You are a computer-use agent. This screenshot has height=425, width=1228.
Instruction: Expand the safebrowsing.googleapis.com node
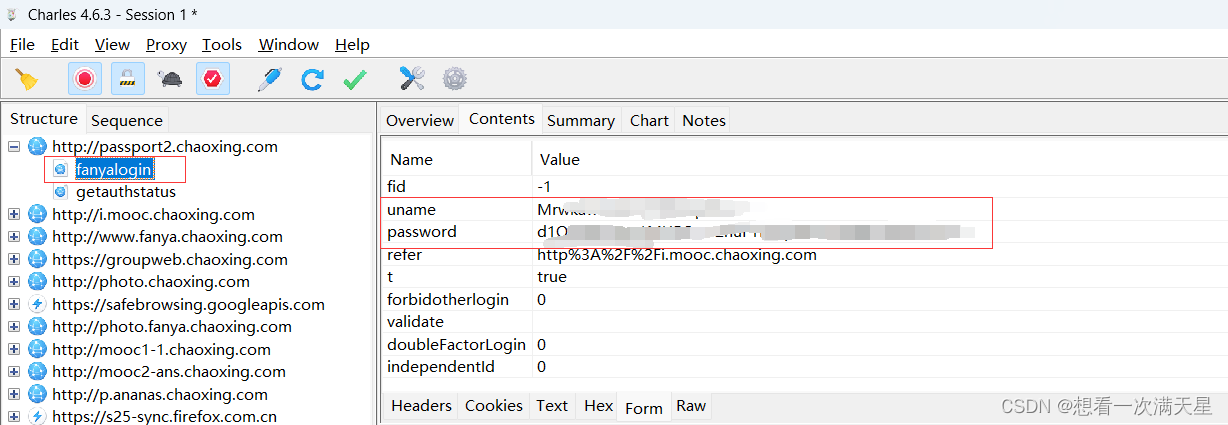point(14,304)
